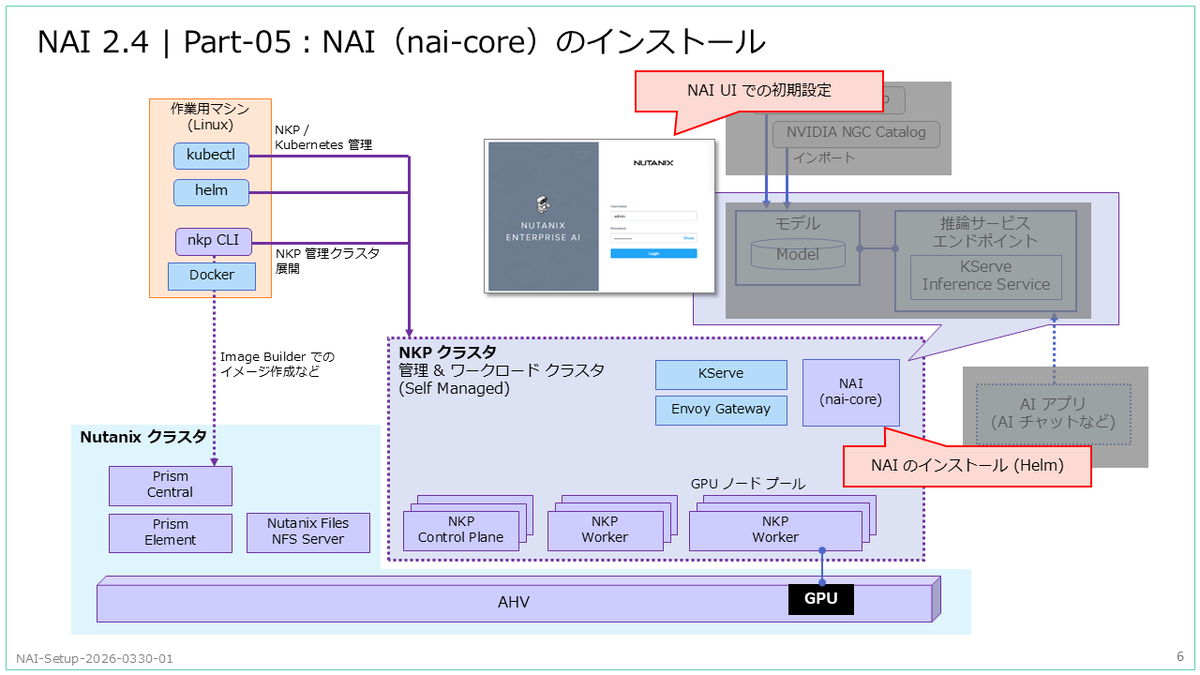Click the NVIDIA NGC Catalog box
Viewport: 1200px width, 675px height.
[856, 133]
